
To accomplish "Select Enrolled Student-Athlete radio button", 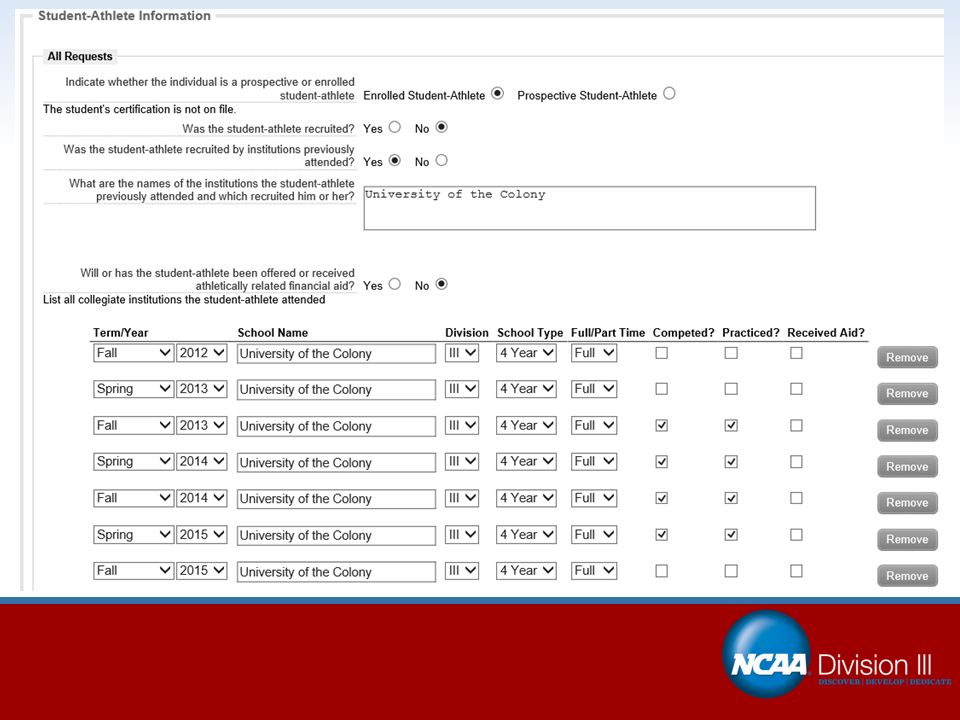I will pos(497,94).
